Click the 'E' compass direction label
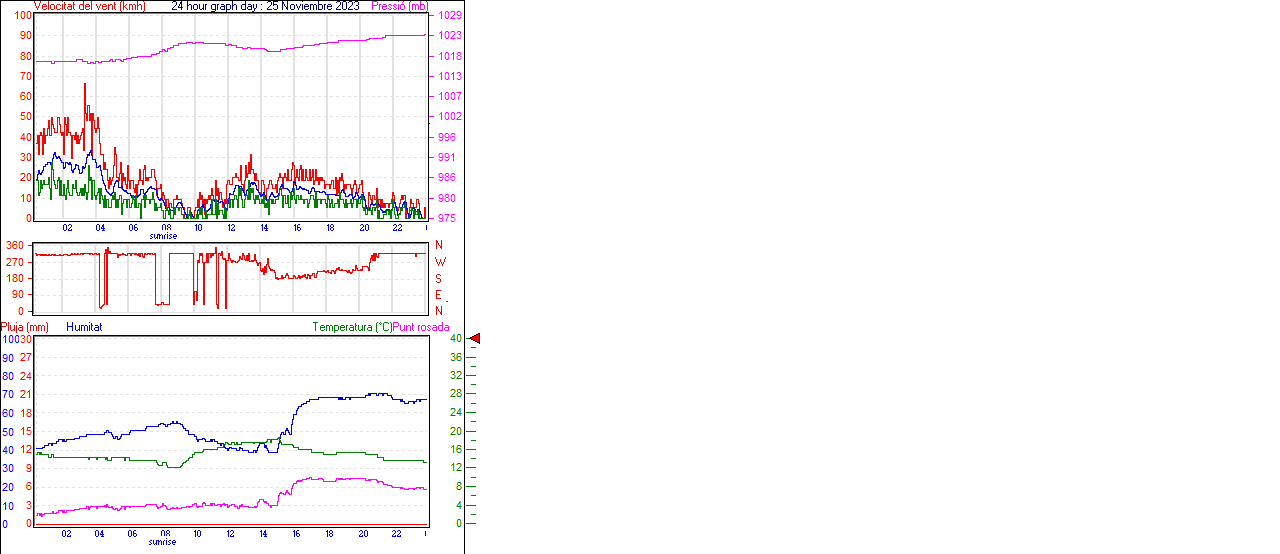This screenshot has height=554, width=1280. (x=438, y=295)
